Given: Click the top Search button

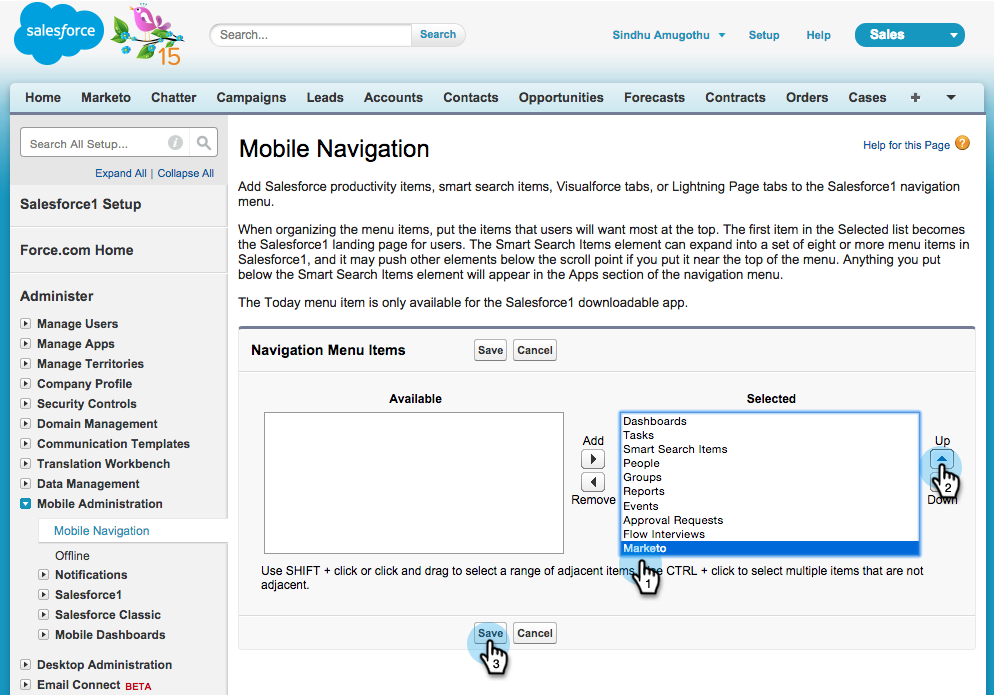Looking at the screenshot, I should 438,34.
